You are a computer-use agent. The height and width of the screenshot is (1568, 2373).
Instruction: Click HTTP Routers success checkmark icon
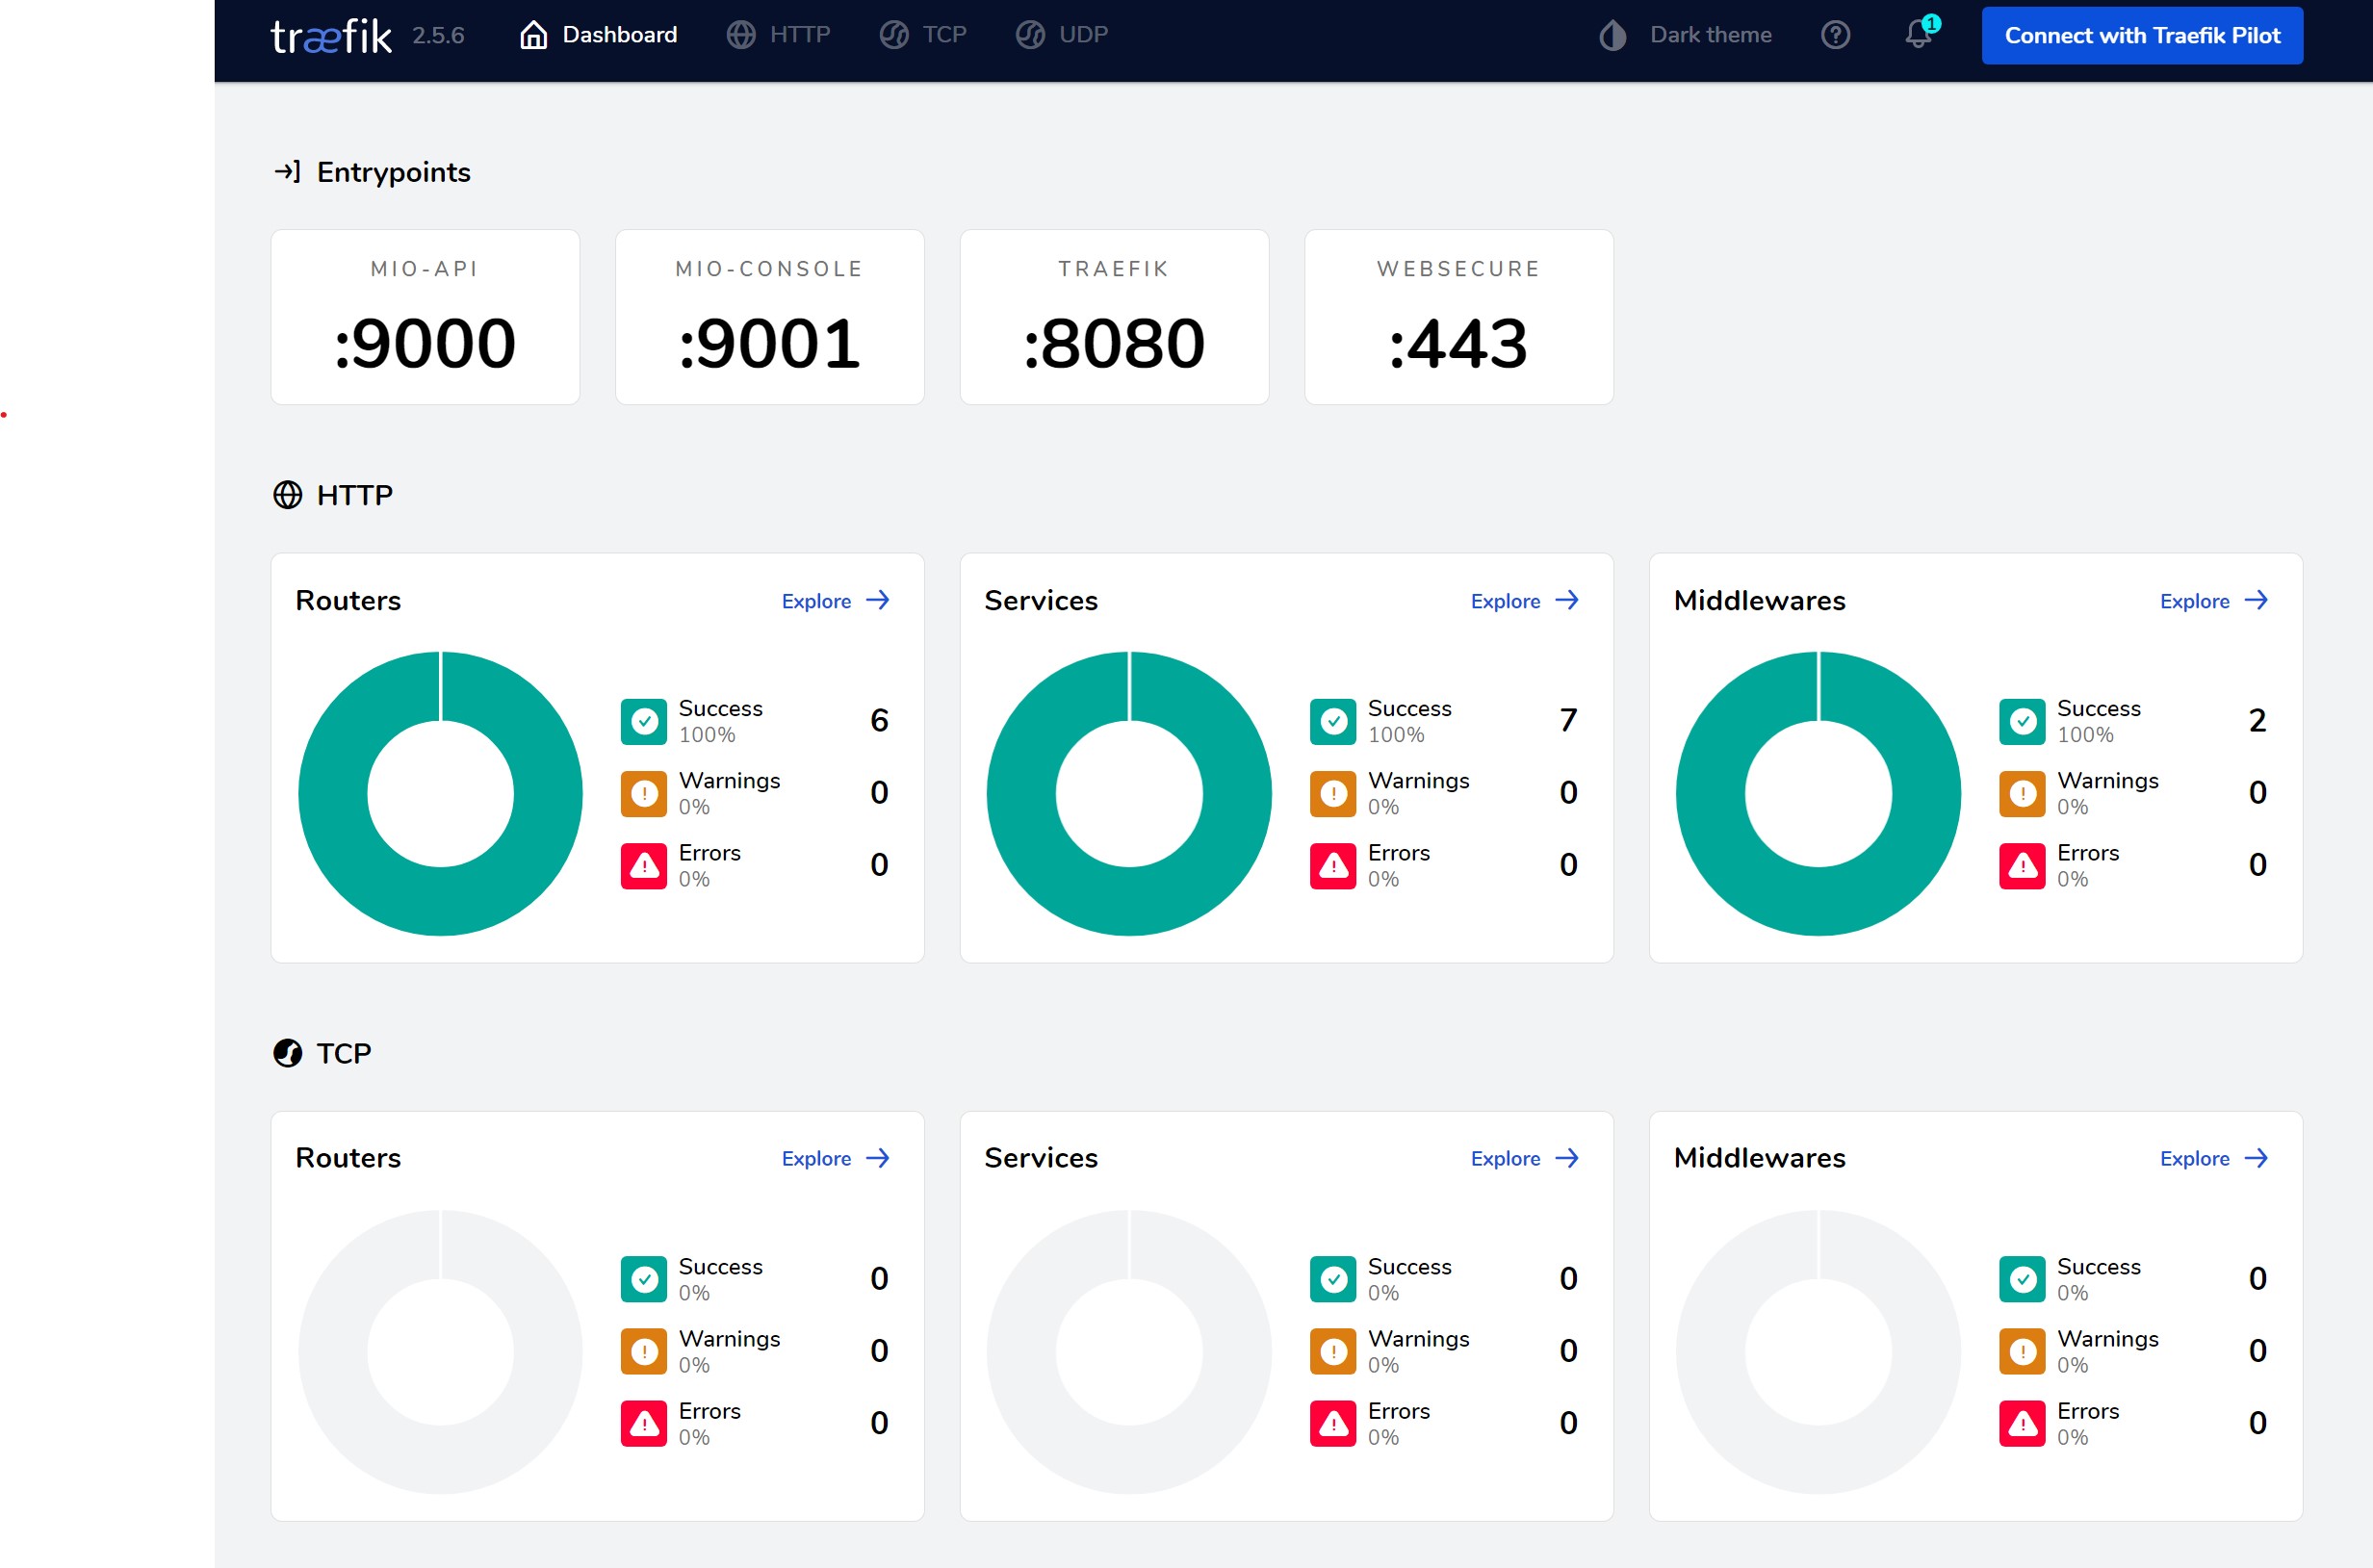coord(644,721)
